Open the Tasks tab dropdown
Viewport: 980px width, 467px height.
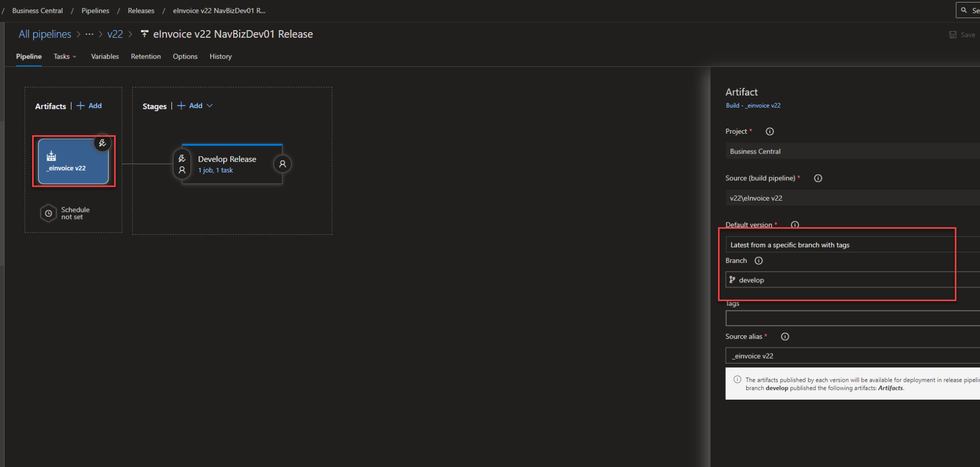point(65,56)
